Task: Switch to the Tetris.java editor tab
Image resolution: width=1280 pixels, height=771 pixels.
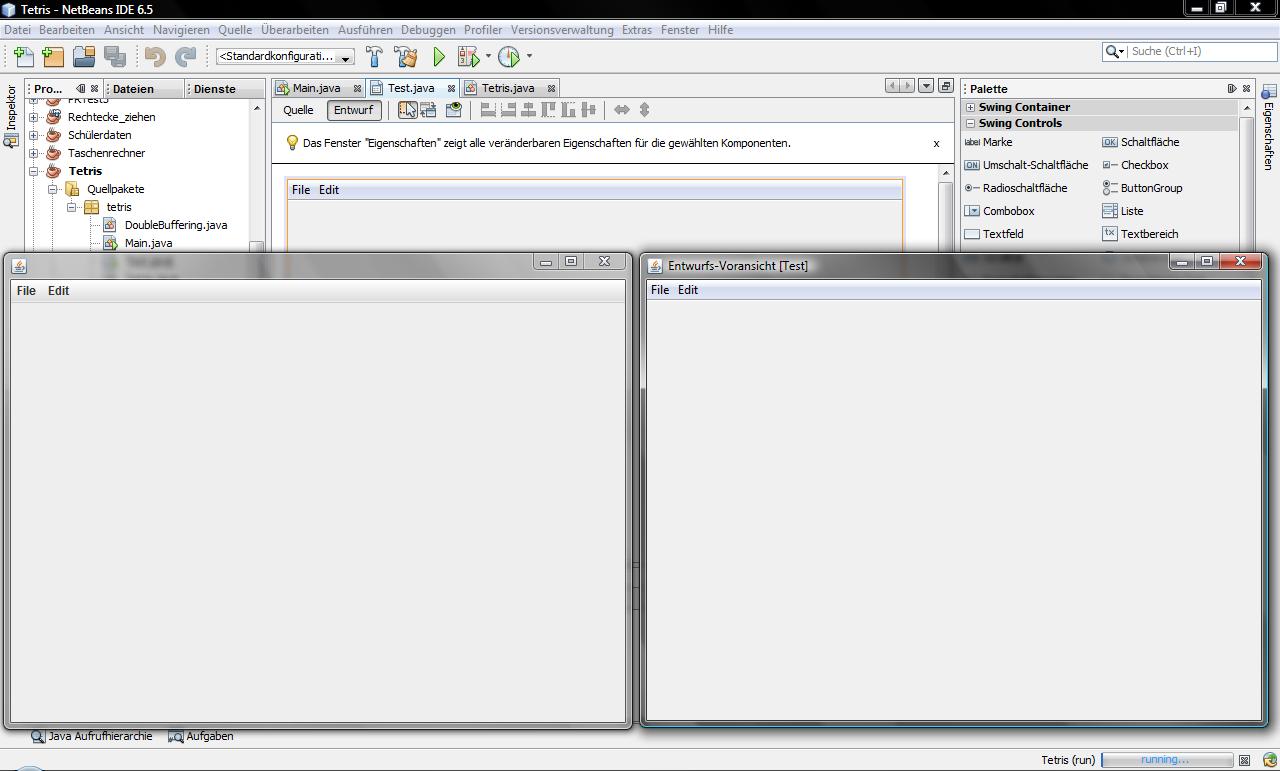Action: 508,88
